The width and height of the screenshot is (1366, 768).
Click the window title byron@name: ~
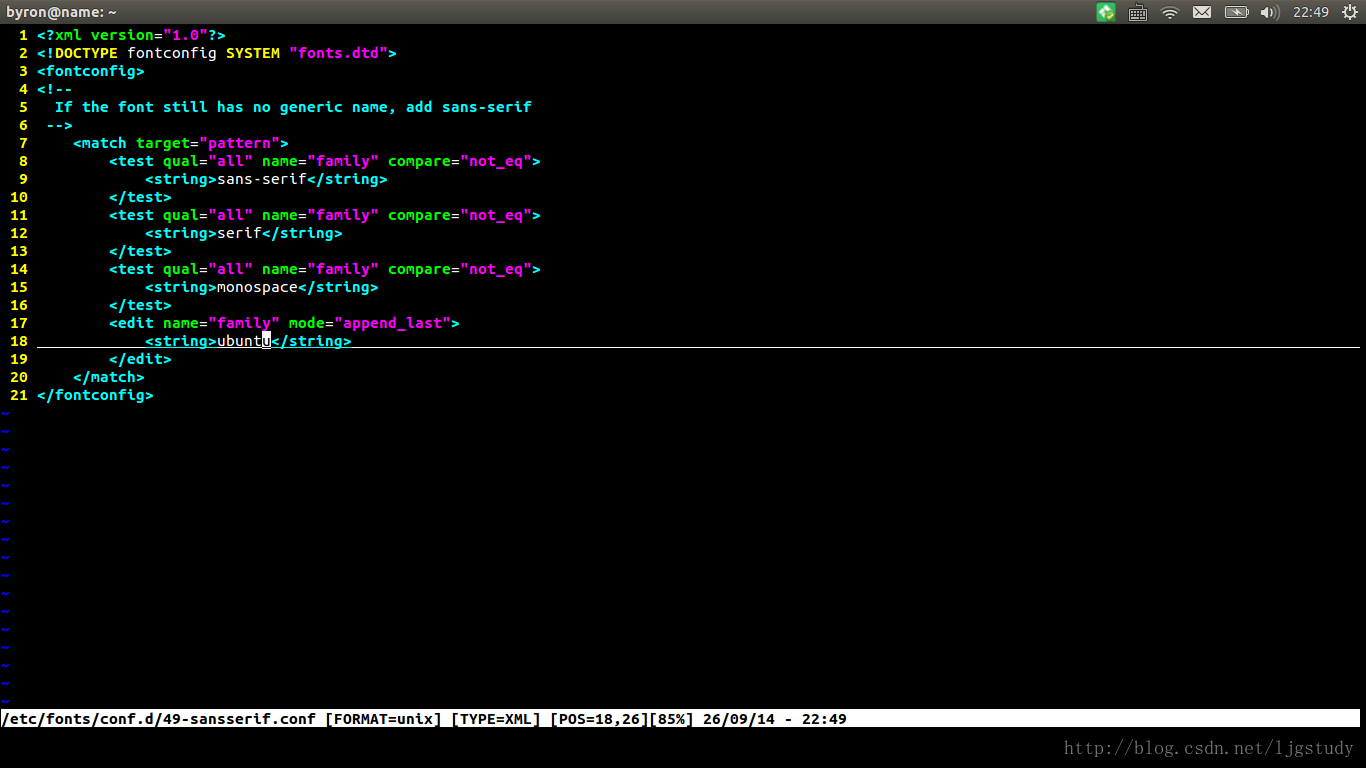point(61,12)
